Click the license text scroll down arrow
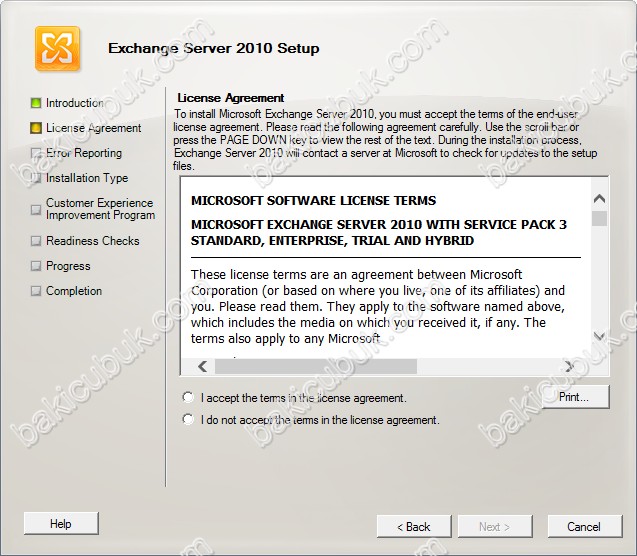637x556 pixels. [599, 336]
